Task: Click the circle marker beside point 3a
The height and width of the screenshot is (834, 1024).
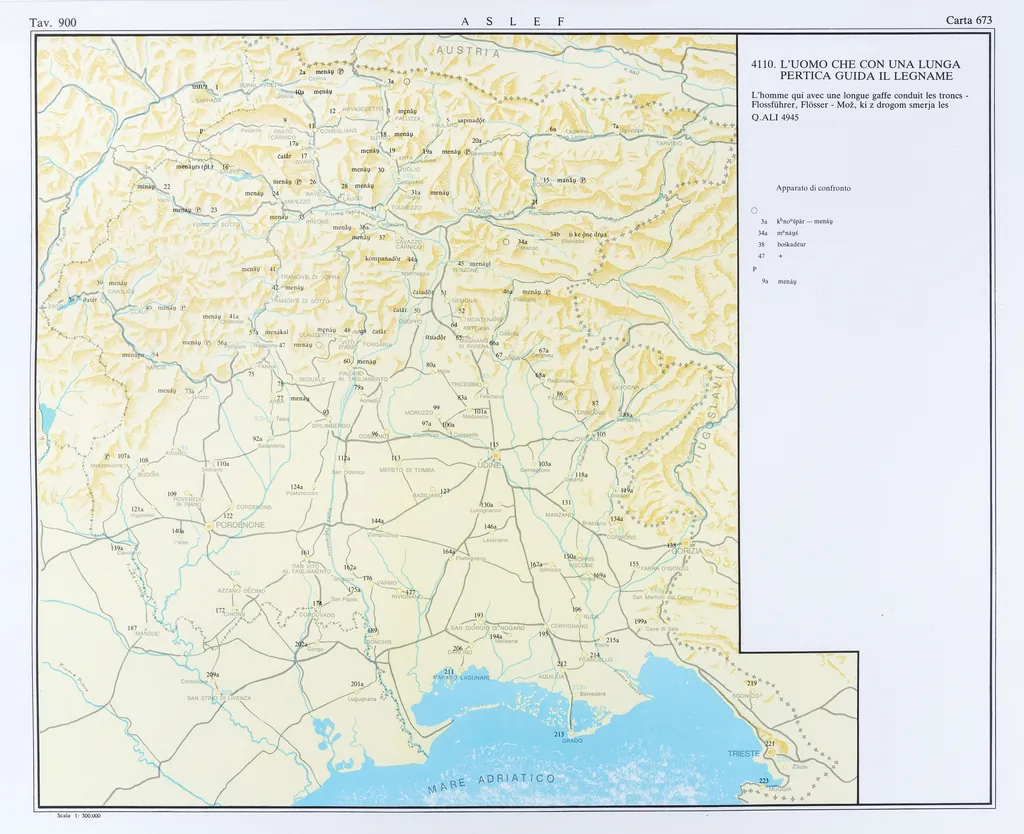Action: 407,81
